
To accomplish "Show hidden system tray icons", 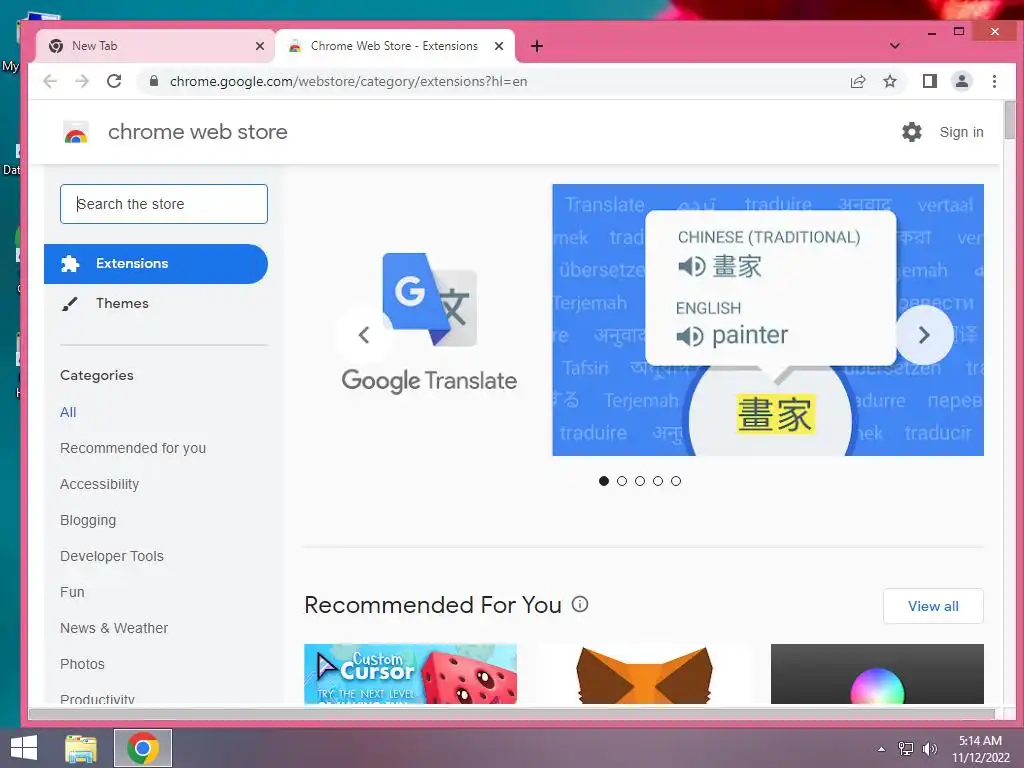I will tap(882, 749).
